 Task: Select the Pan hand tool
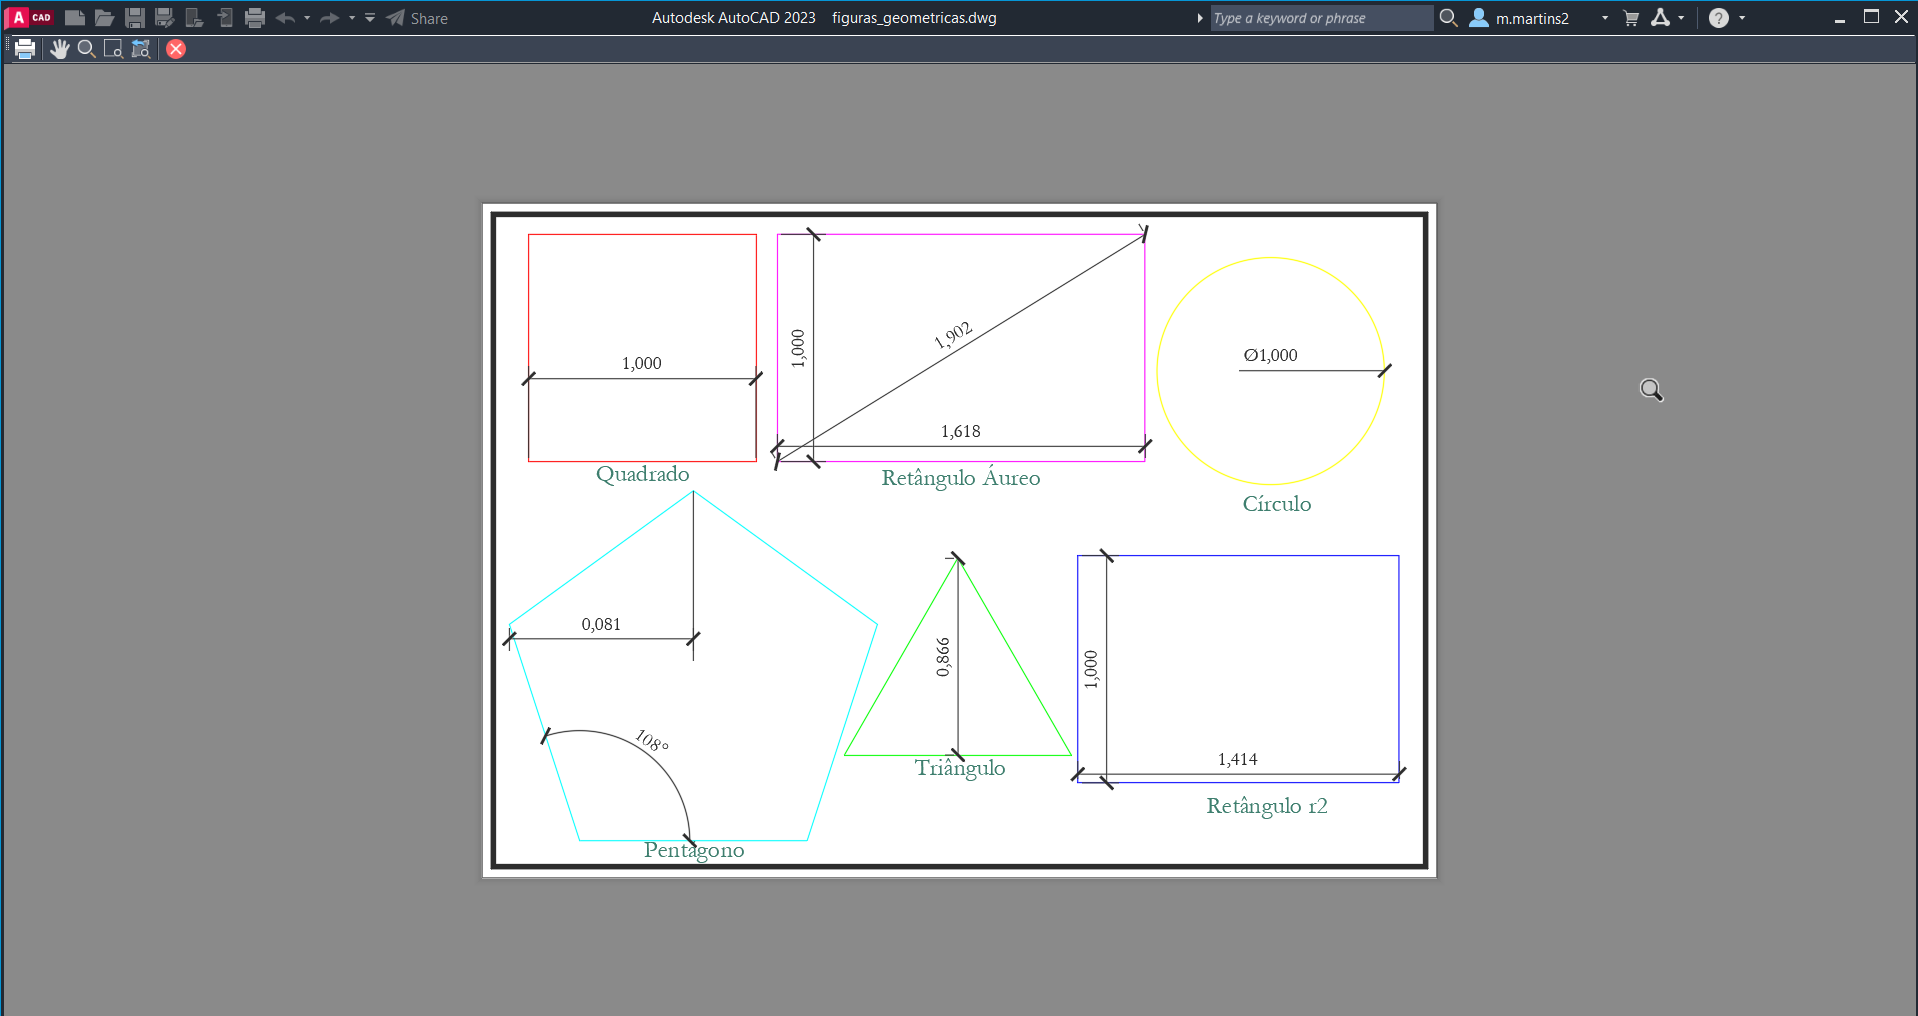(60, 49)
